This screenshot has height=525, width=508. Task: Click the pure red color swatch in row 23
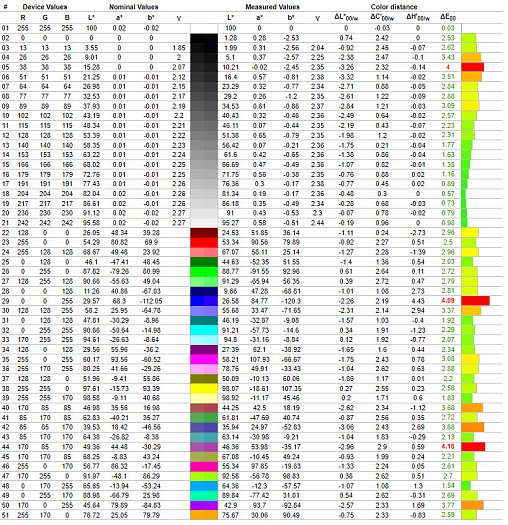pyautogui.click(x=204, y=242)
